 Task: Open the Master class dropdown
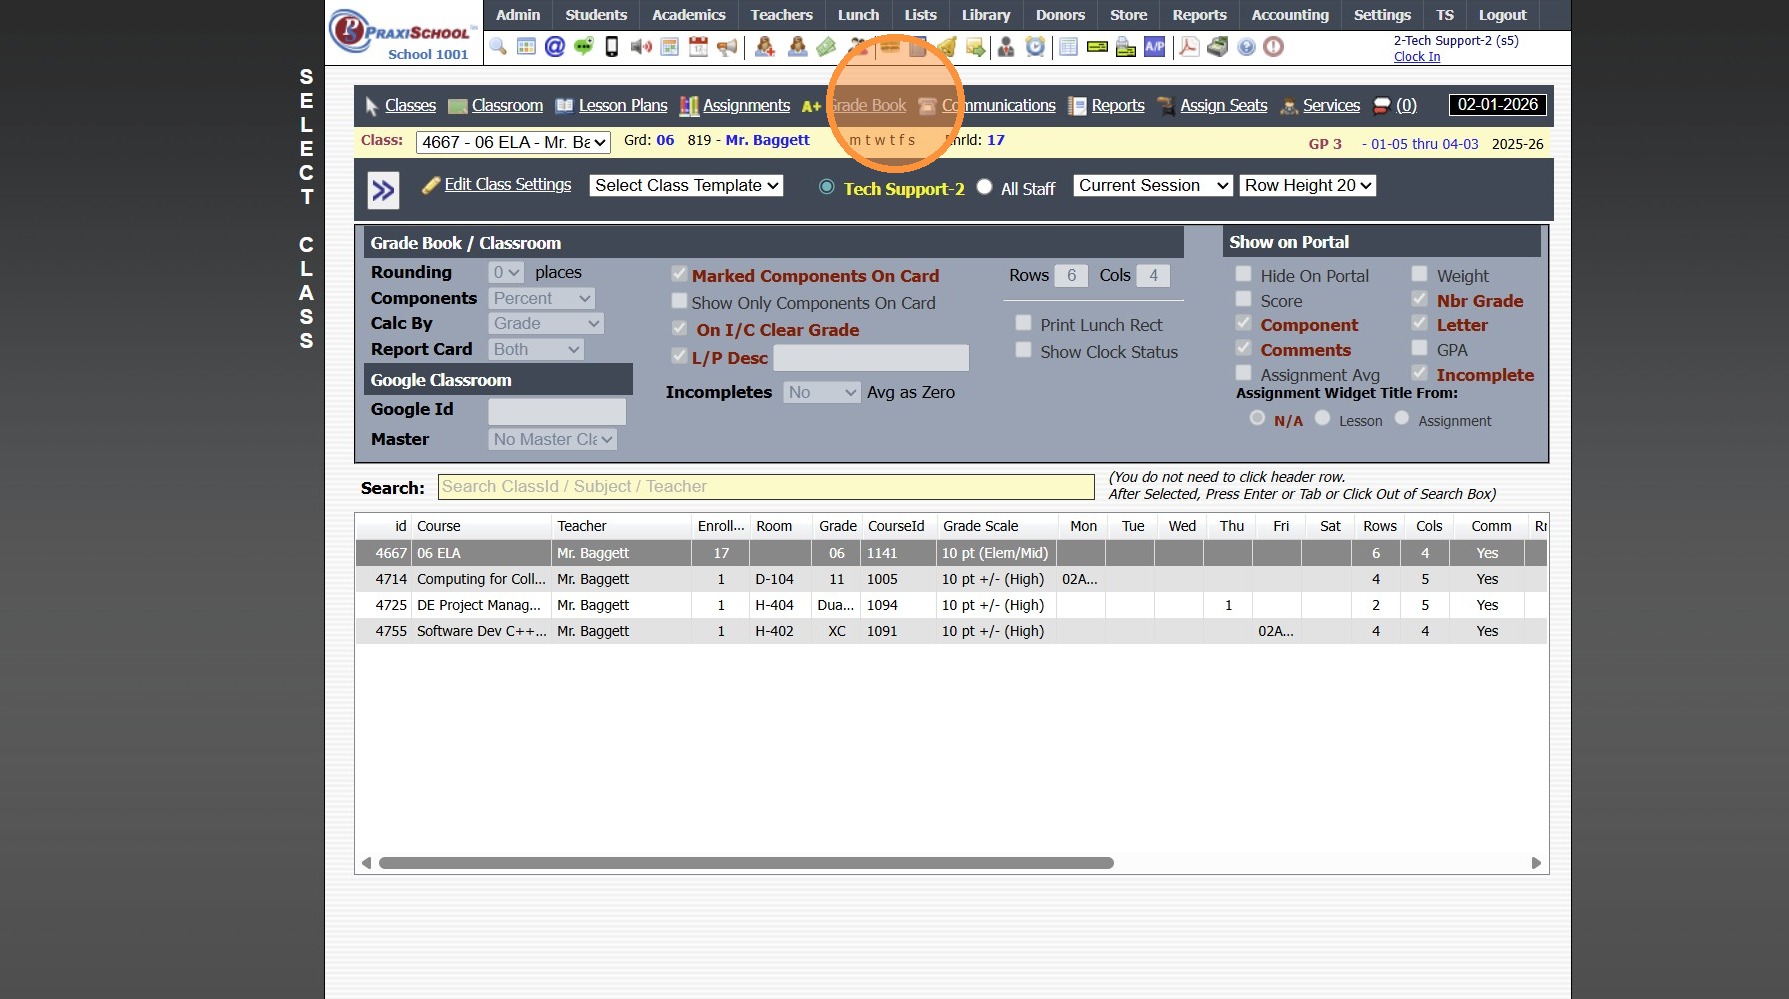pyautogui.click(x=553, y=440)
